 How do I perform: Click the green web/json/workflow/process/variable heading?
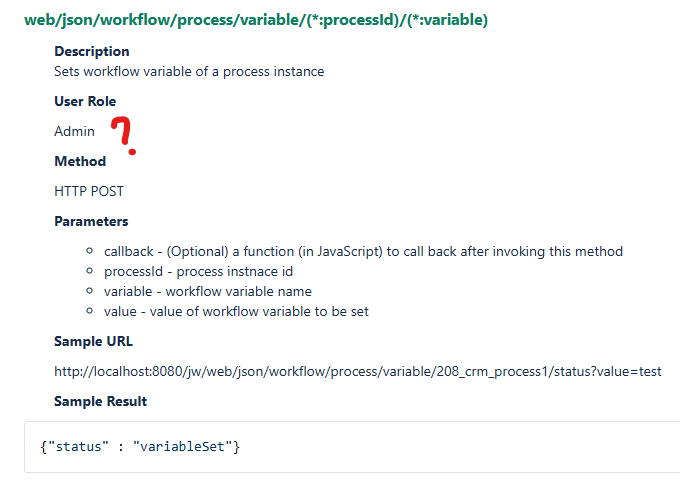(255, 19)
